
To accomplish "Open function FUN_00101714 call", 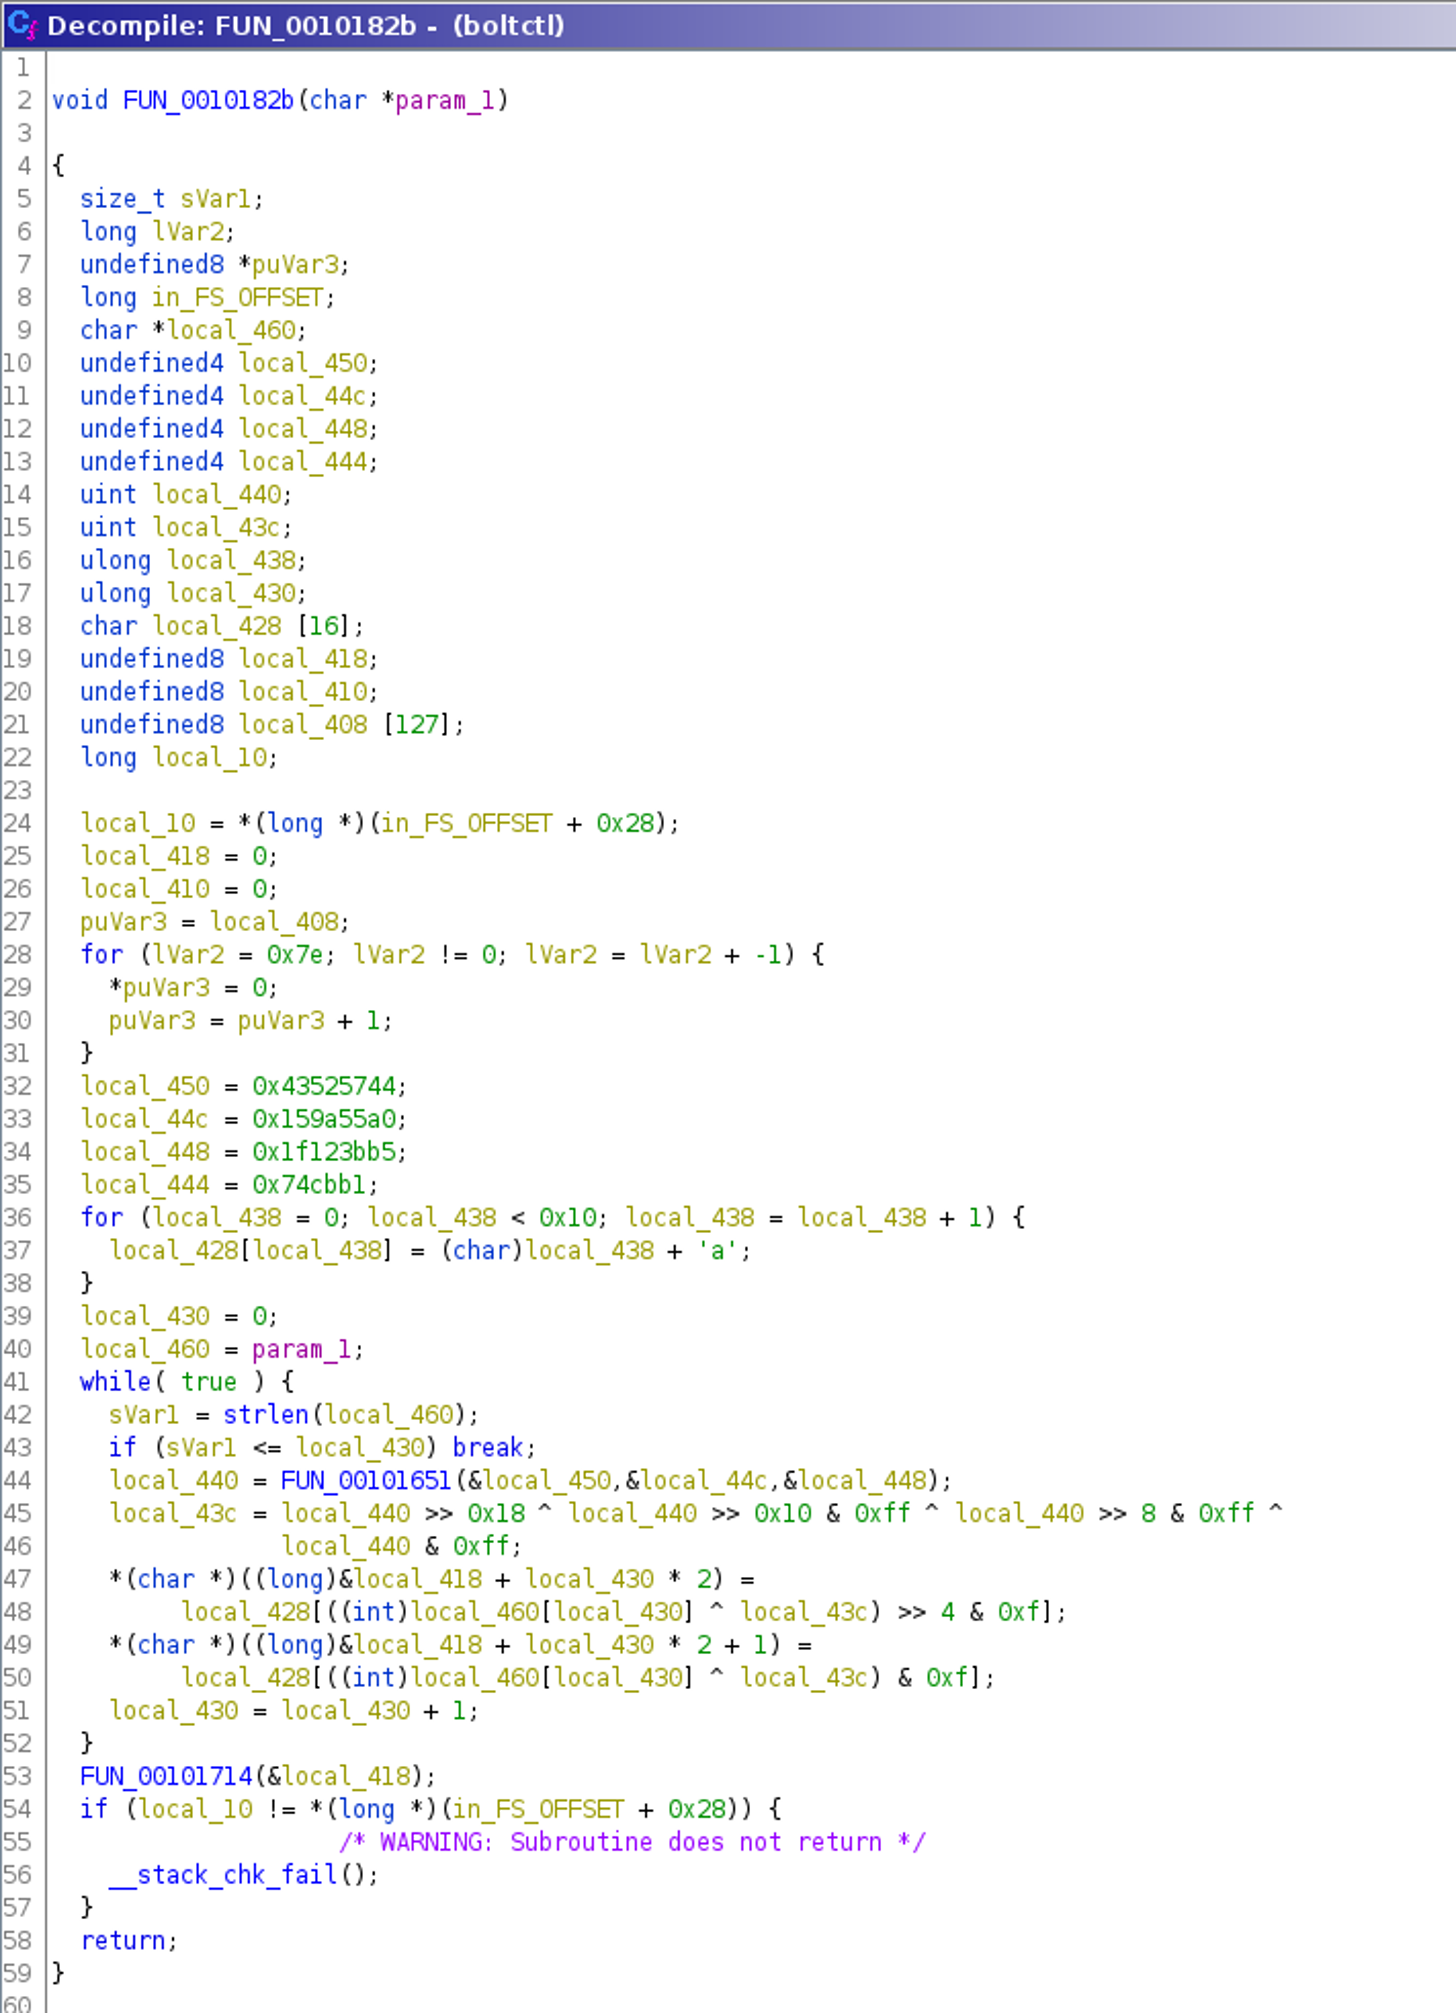I will point(166,1777).
